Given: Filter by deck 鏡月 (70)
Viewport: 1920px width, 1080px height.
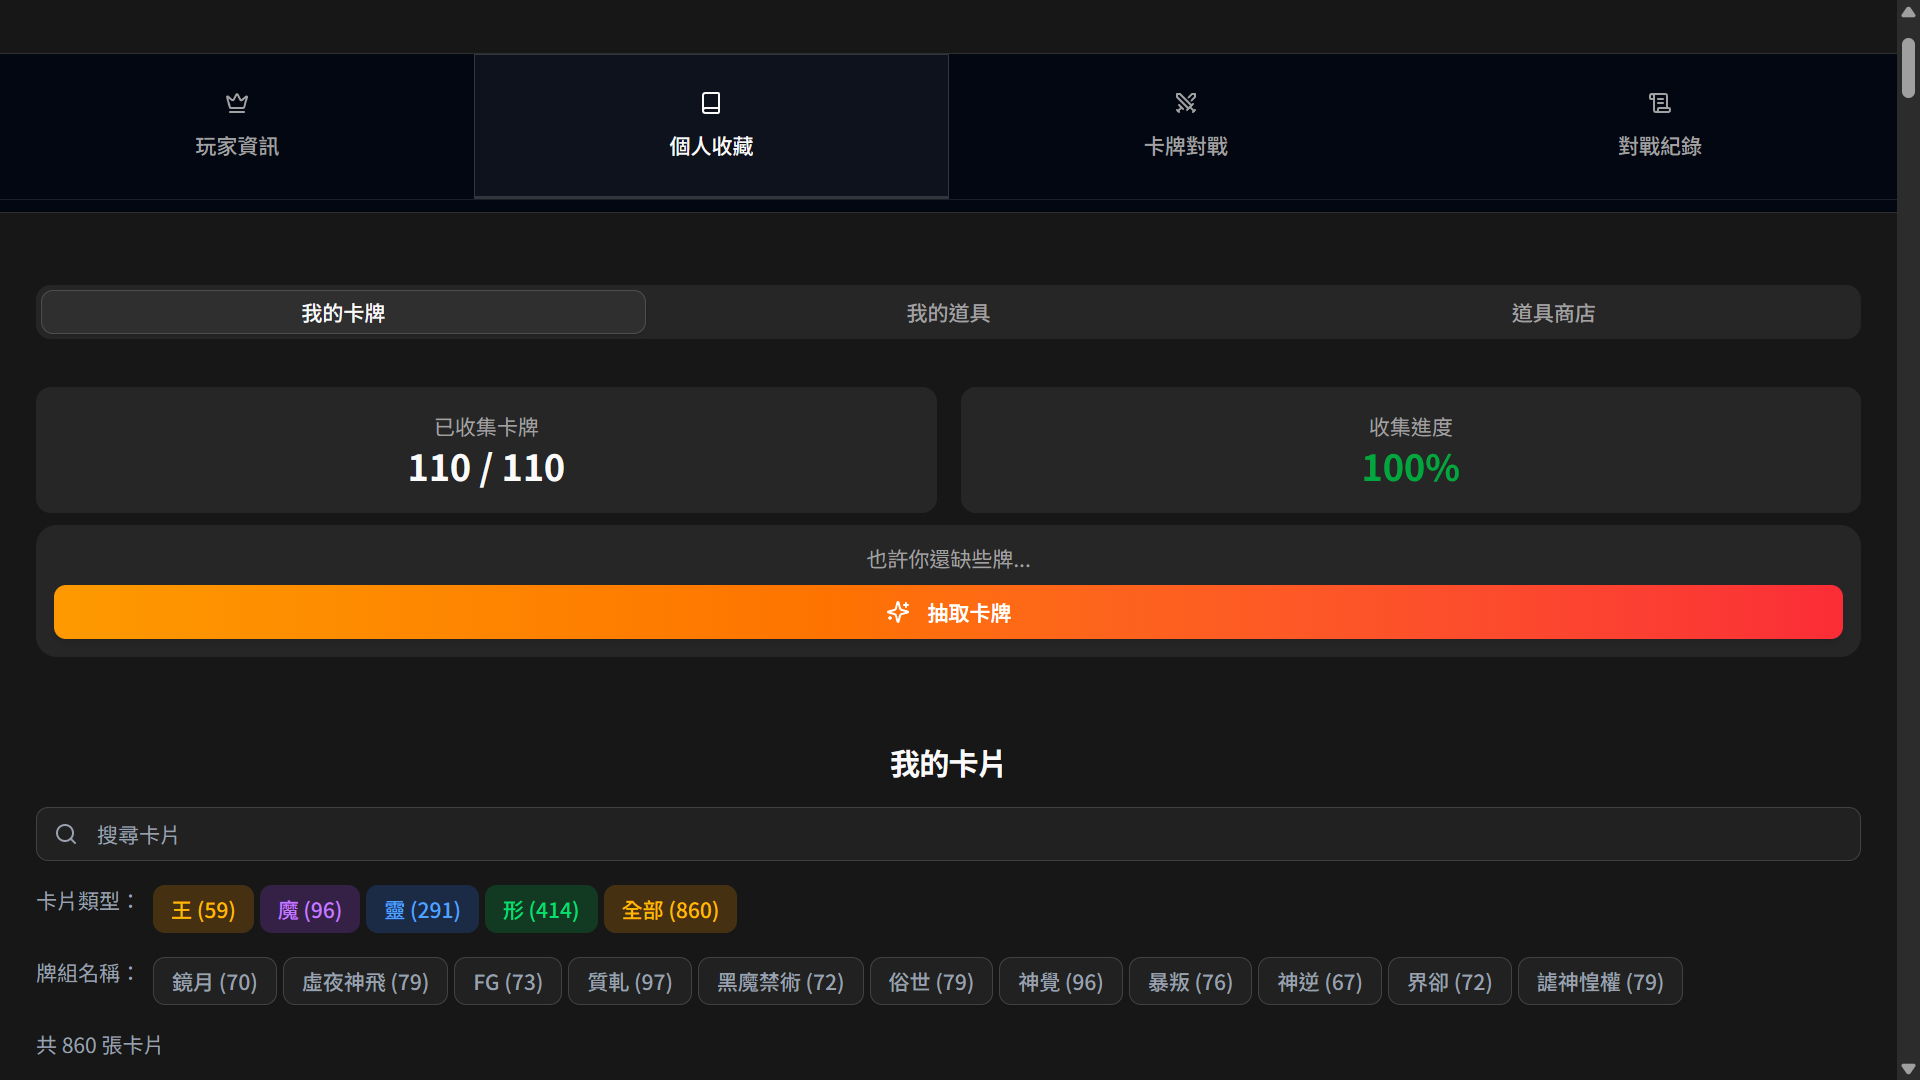Looking at the screenshot, I should coord(214,982).
